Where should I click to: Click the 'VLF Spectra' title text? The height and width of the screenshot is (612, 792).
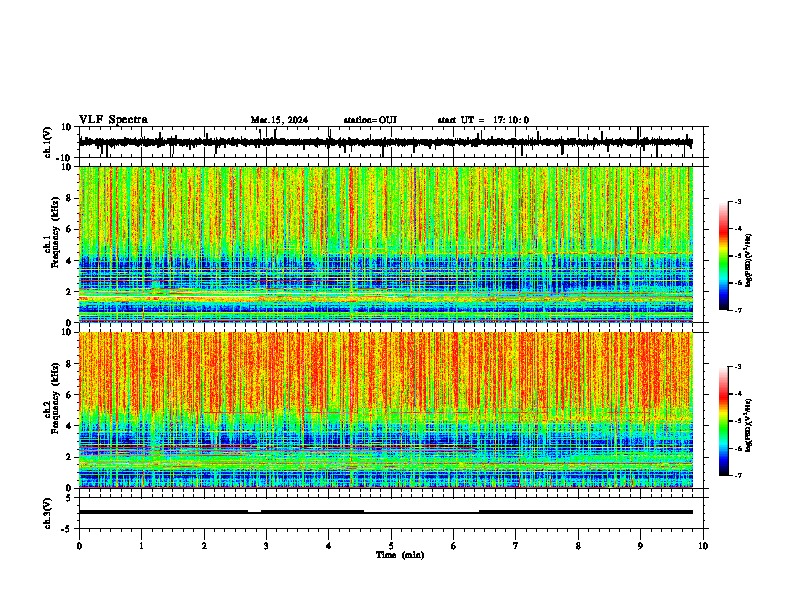tap(113, 119)
